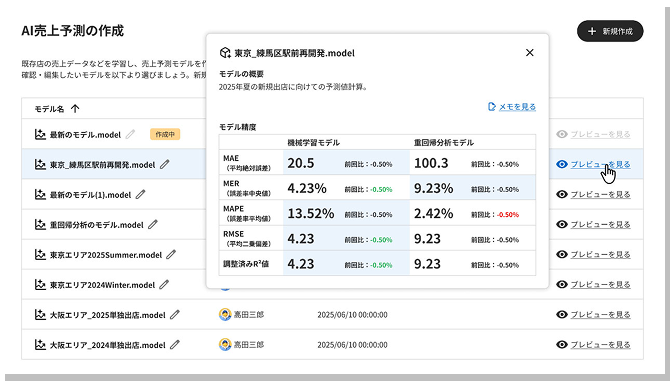The height and width of the screenshot is (381, 670).
Task: Click the 重回帰分析モデル column header
Action: (444, 143)
